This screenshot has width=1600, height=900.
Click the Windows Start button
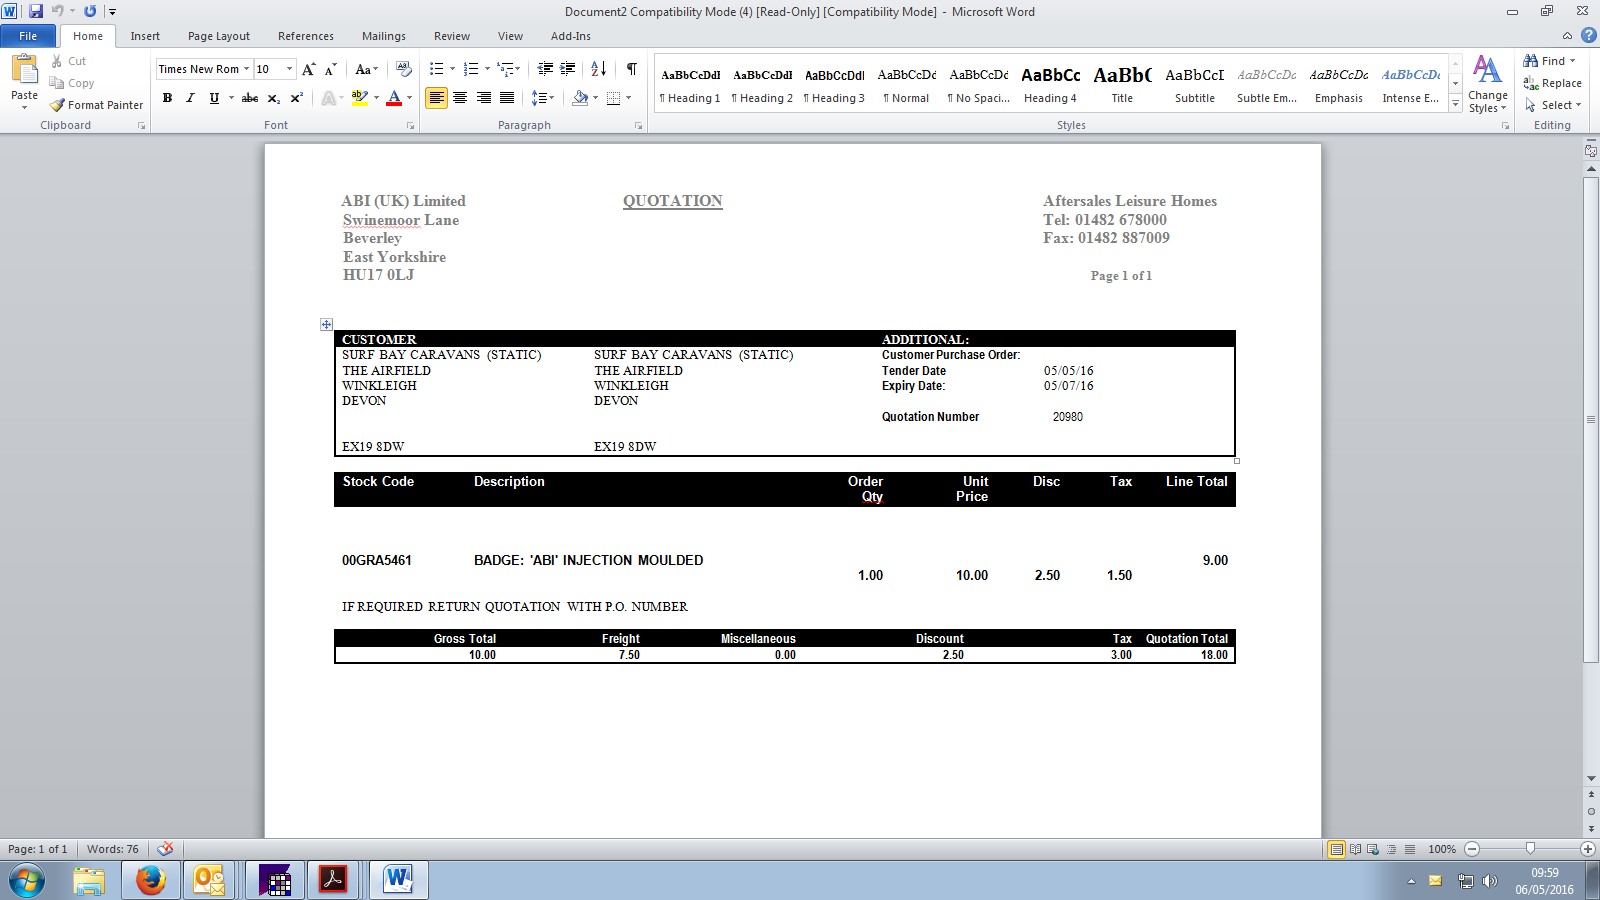[x=27, y=880]
